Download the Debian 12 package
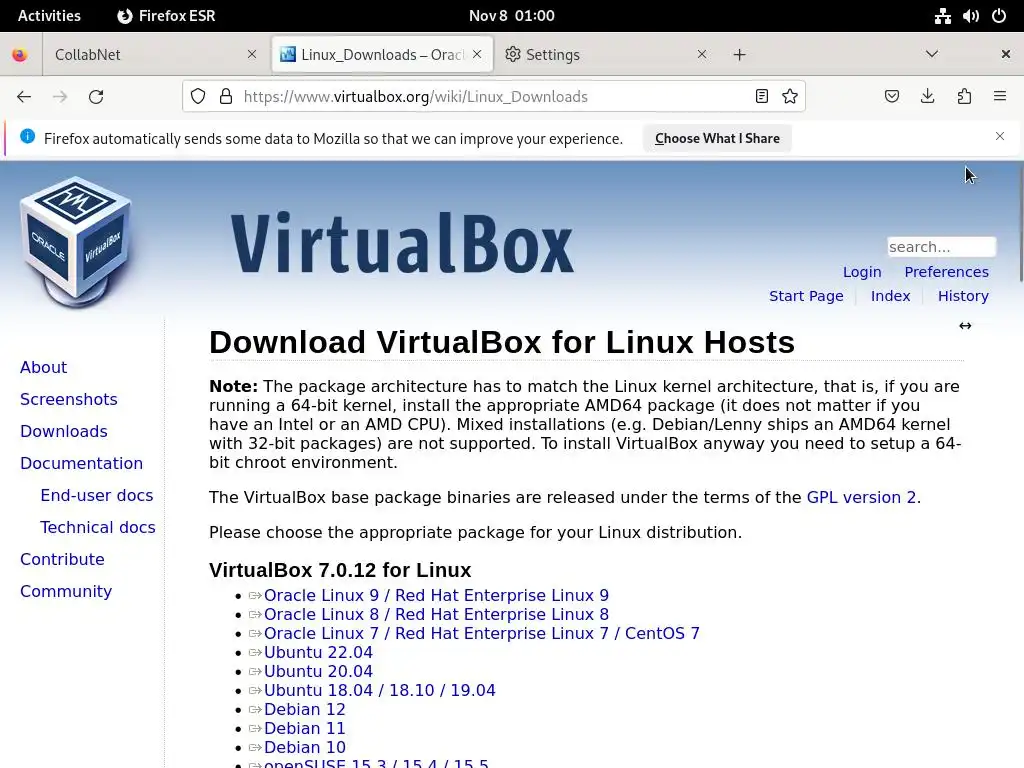The width and height of the screenshot is (1024, 768). coord(304,709)
